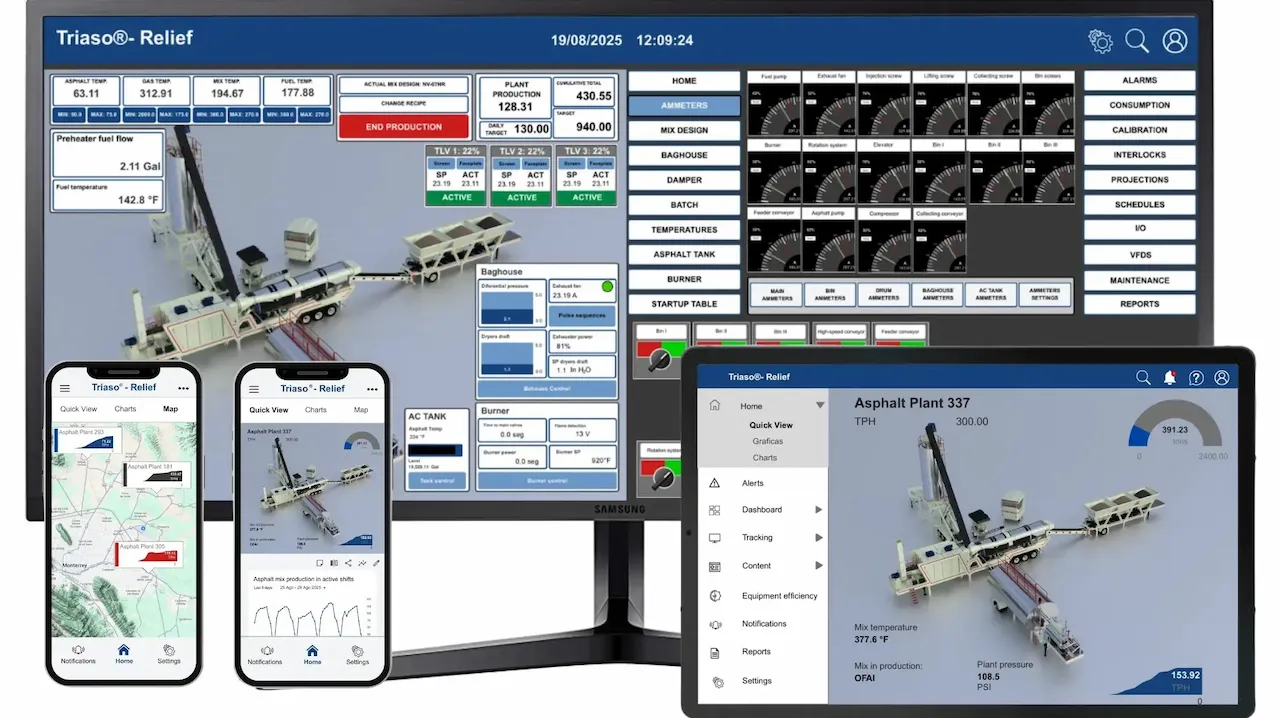Click the three-dot menu on left phone

(183, 388)
